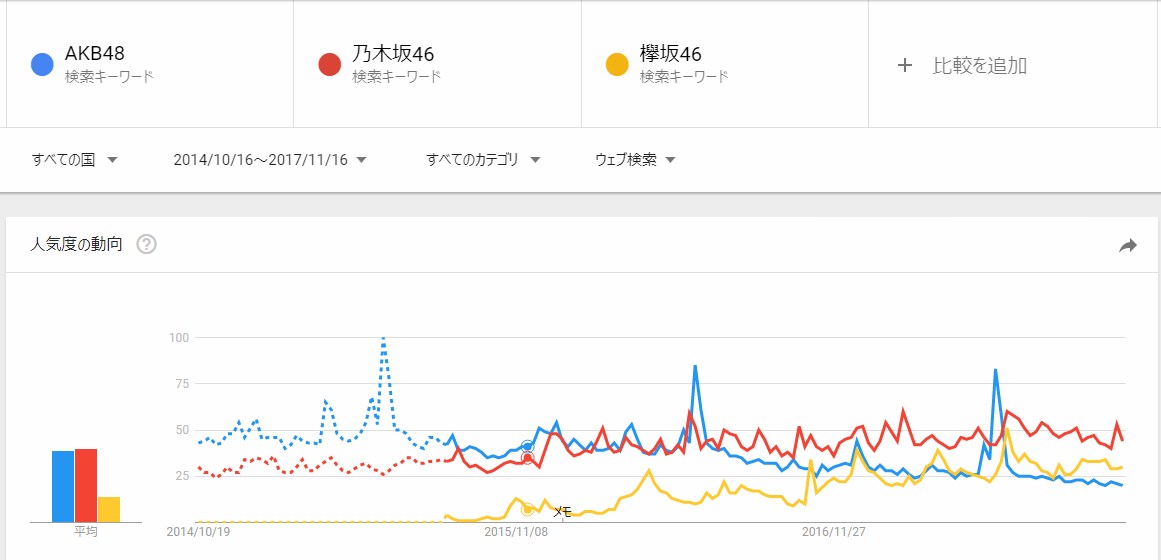Click the yellow average bar for 欅坂46
Image resolution: width=1161 pixels, height=560 pixels.
pyautogui.click(x=109, y=509)
